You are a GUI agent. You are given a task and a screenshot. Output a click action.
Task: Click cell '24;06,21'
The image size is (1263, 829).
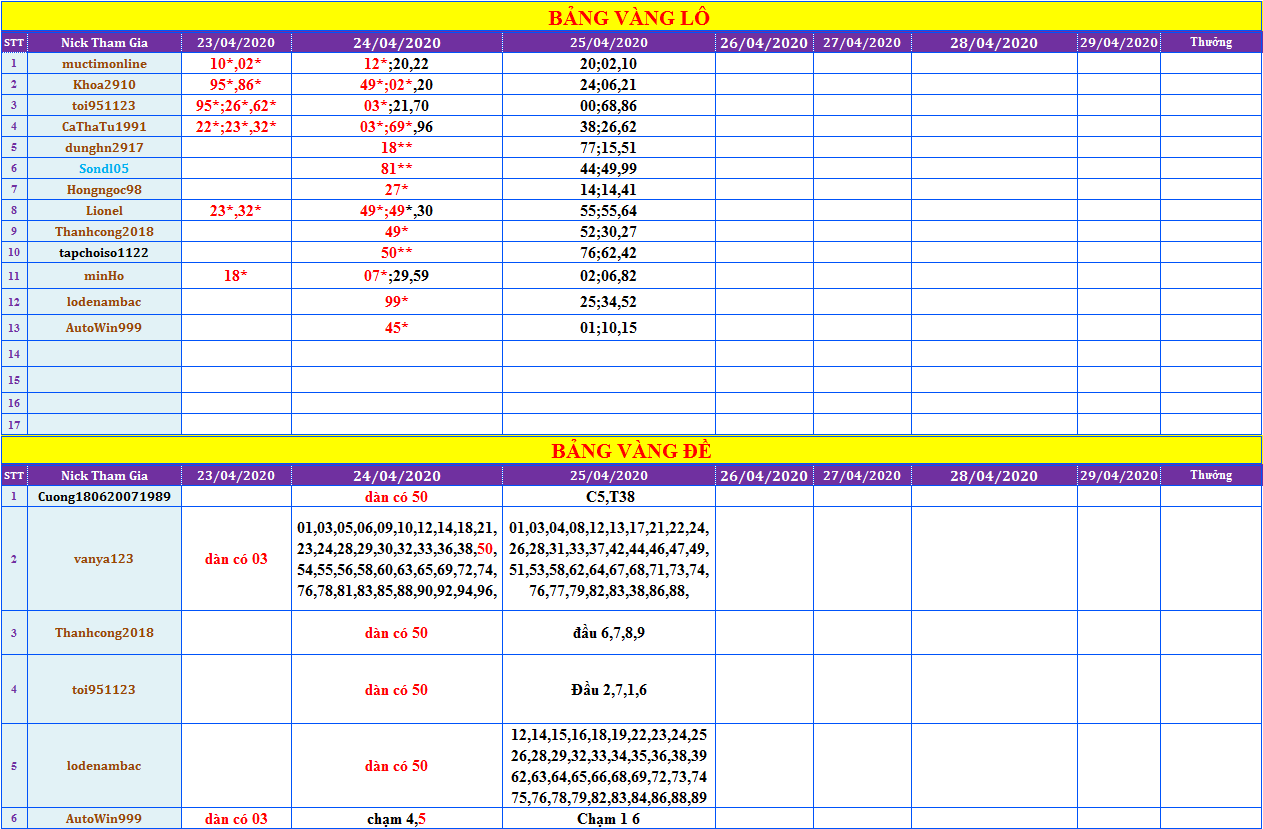tap(609, 84)
